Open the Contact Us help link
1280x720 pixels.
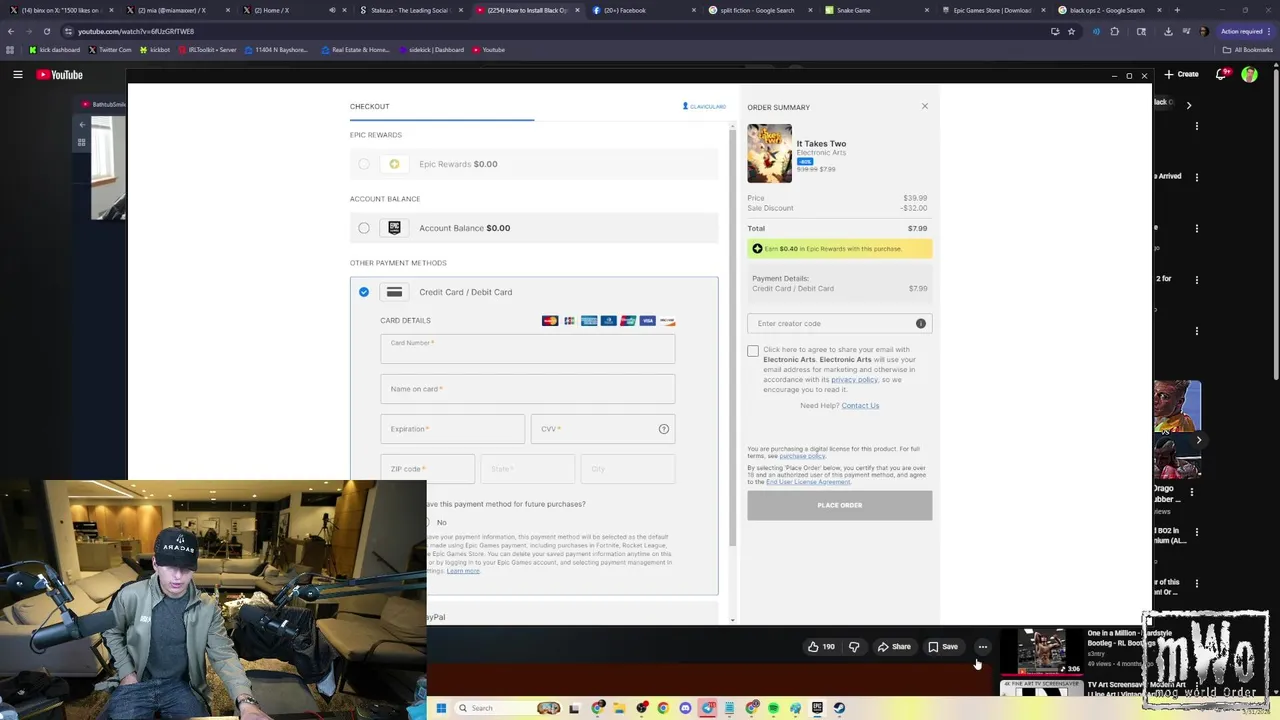point(860,405)
